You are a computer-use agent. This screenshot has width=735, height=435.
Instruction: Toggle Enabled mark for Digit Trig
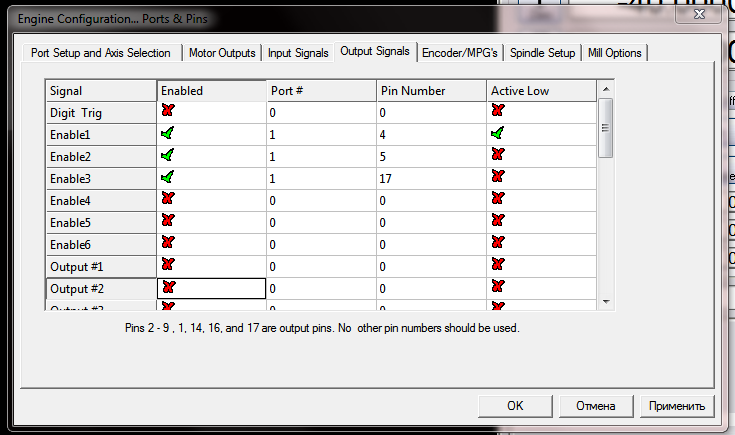(168, 110)
